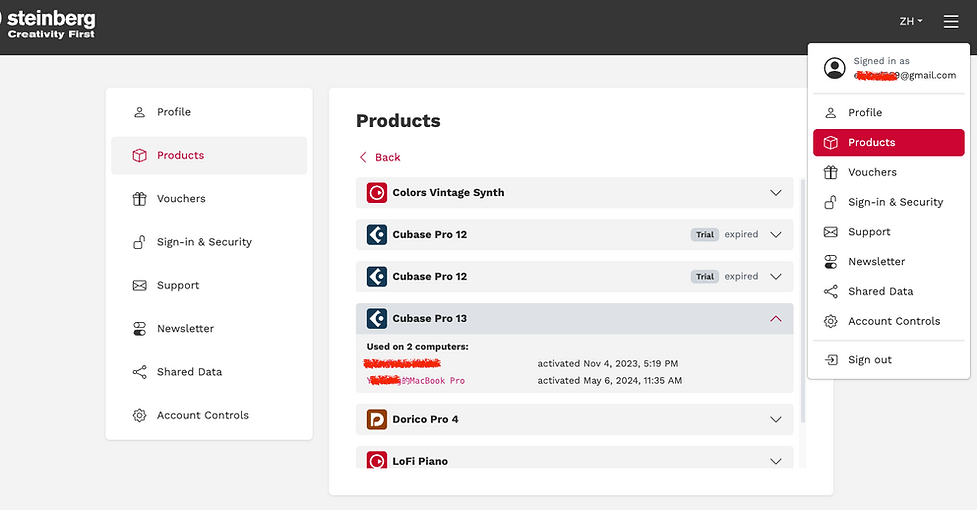The image size is (977, 510).
Task: Click the MacBook Pro computer link
Action: pos(416,380)
